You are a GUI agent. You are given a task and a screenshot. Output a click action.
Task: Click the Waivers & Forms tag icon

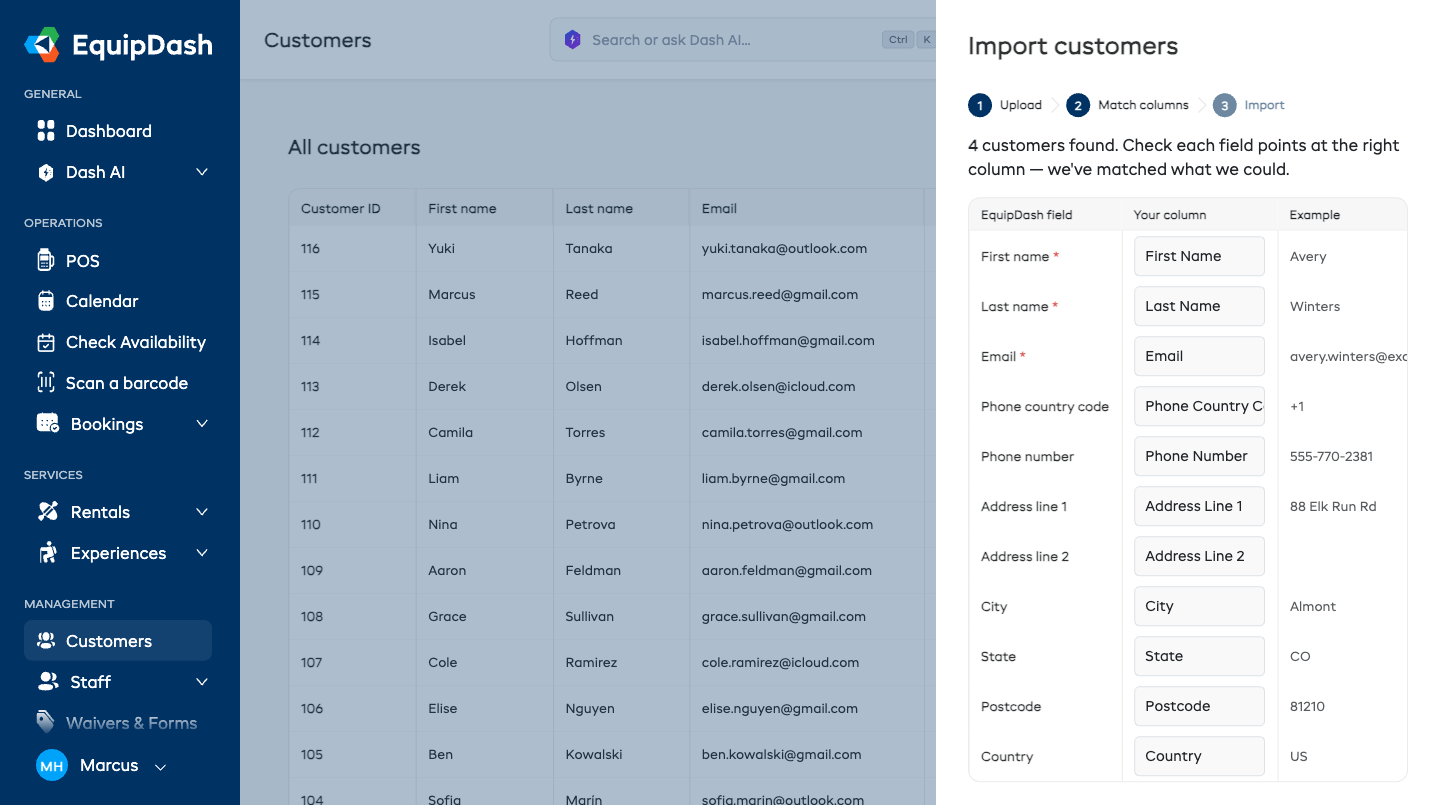pyautogui.click(x=46, y=722)
